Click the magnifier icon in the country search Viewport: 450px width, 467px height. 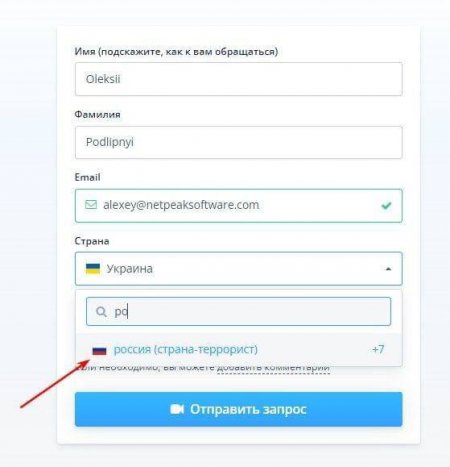pyautogui.click(x=101, y=312)
